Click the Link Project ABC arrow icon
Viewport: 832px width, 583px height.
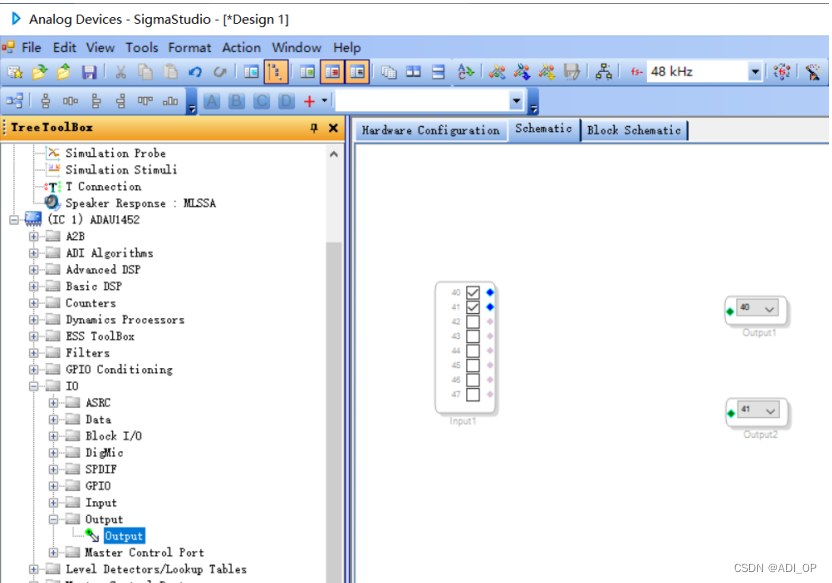[x=466, y=72]
